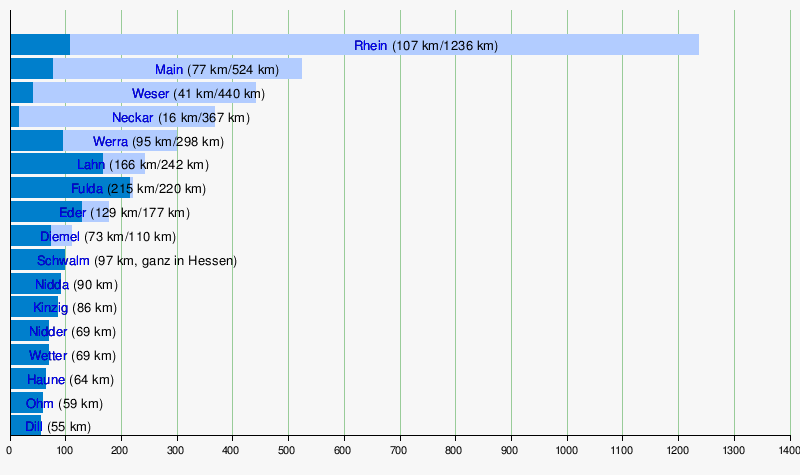The image size is (800, 475).
Task: Click the Ohm link
Action: click(x=40, y=404)
